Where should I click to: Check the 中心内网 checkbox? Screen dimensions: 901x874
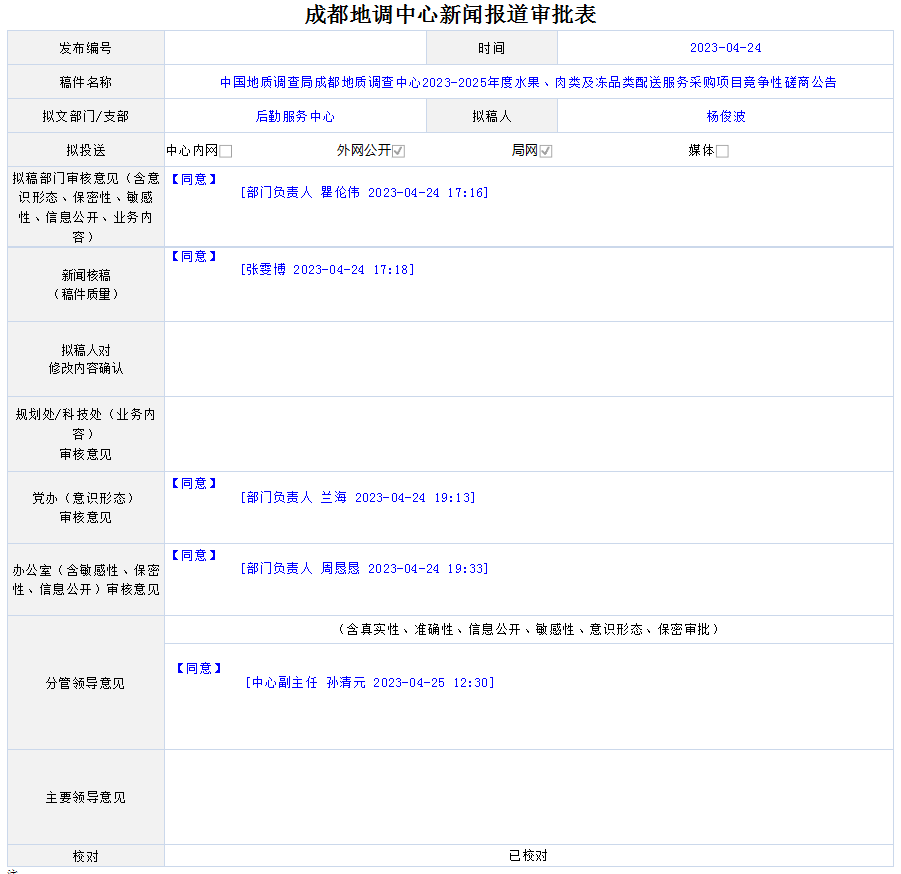[x=226, y=151]
